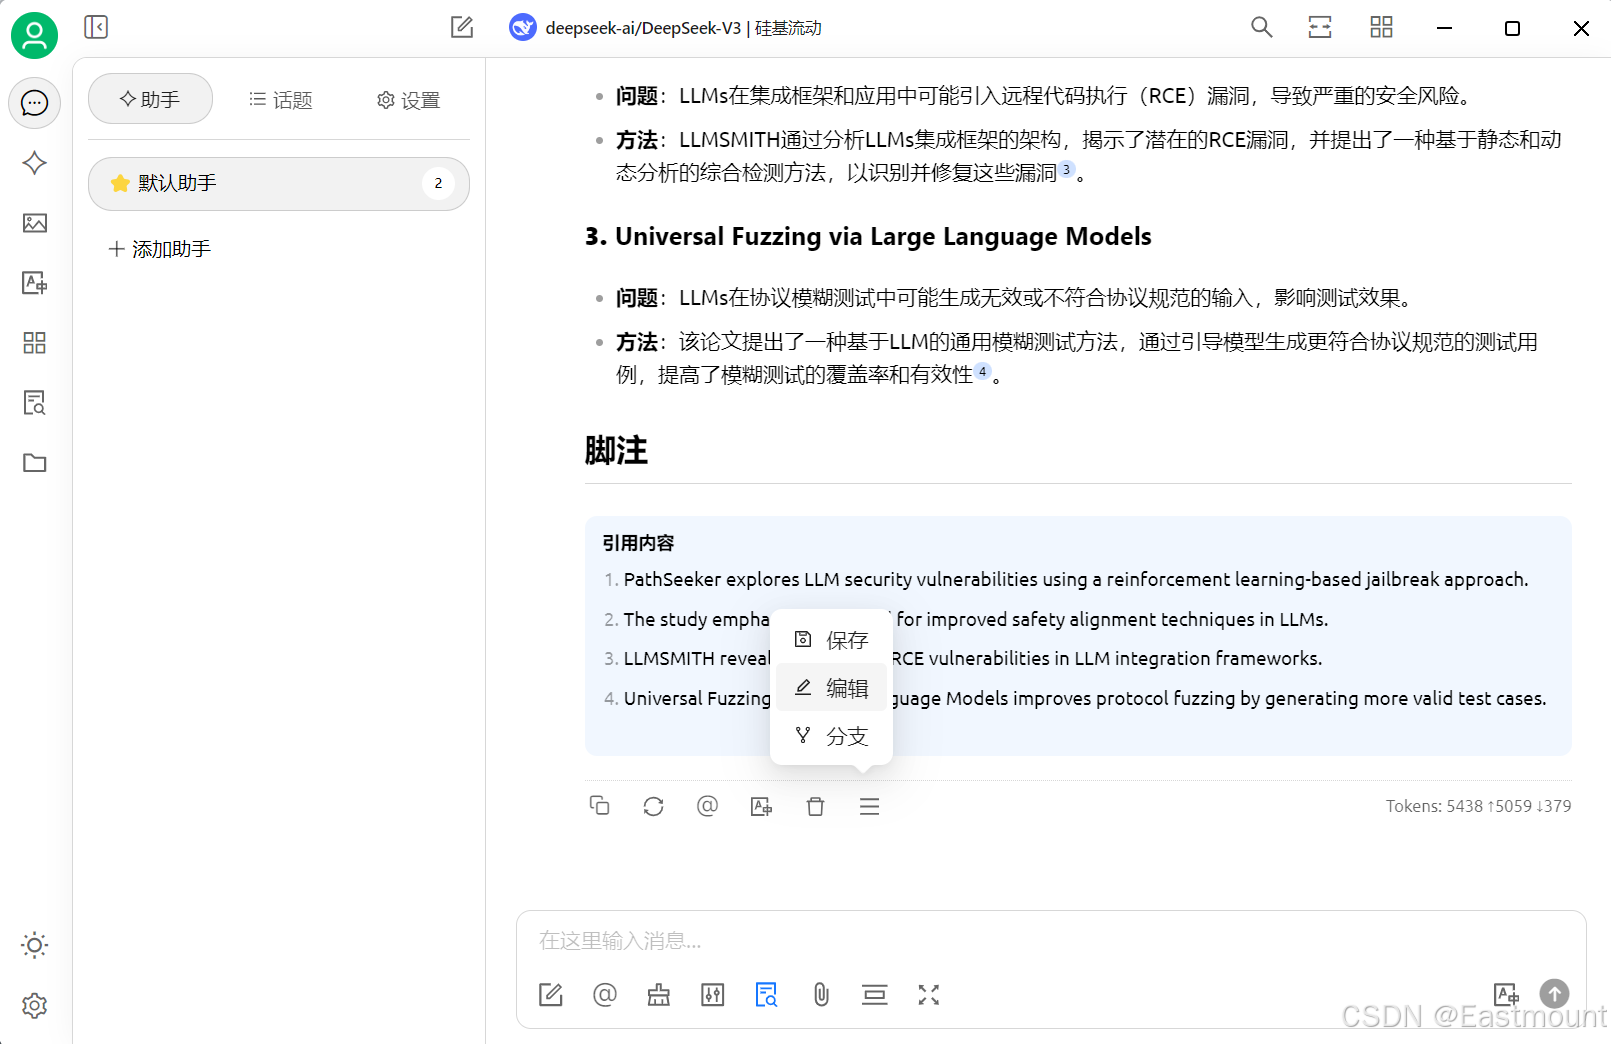Click the copy message icon
Image resolution: width=1611 pixels, height=1044 pixels.
599,806
